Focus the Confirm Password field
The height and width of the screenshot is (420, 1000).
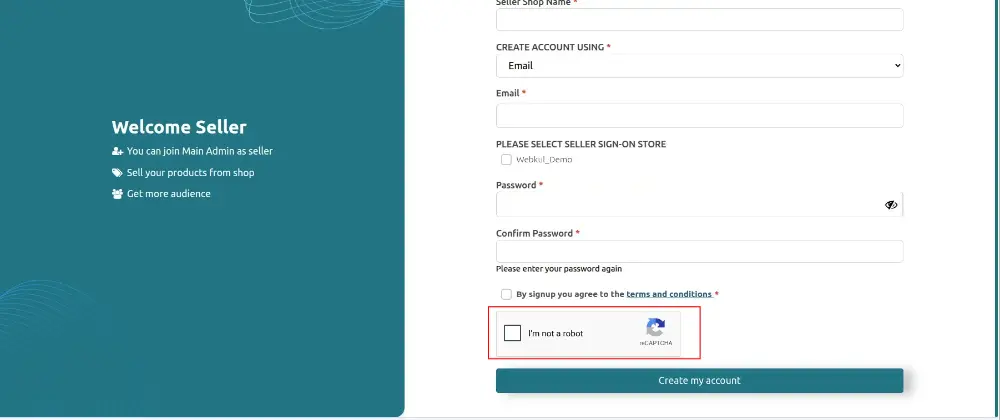point(700,251)
